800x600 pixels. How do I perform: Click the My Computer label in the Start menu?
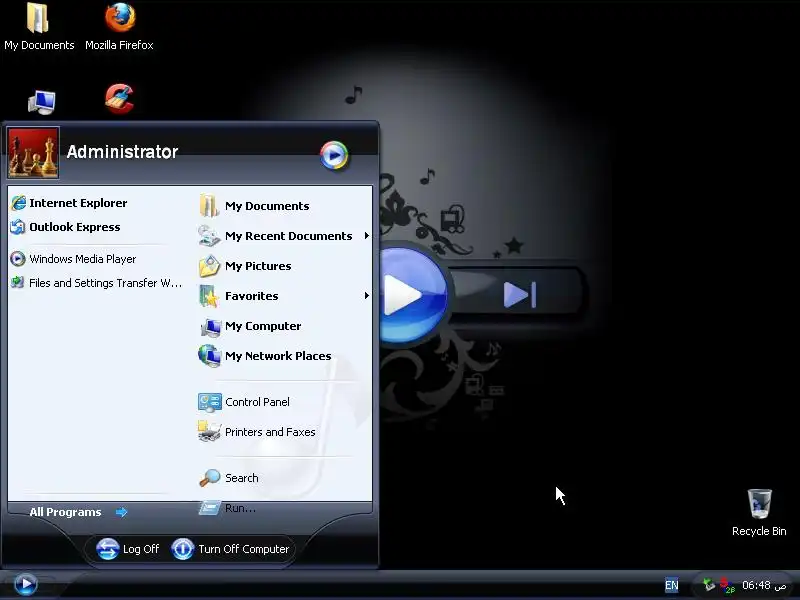(263, 327)
